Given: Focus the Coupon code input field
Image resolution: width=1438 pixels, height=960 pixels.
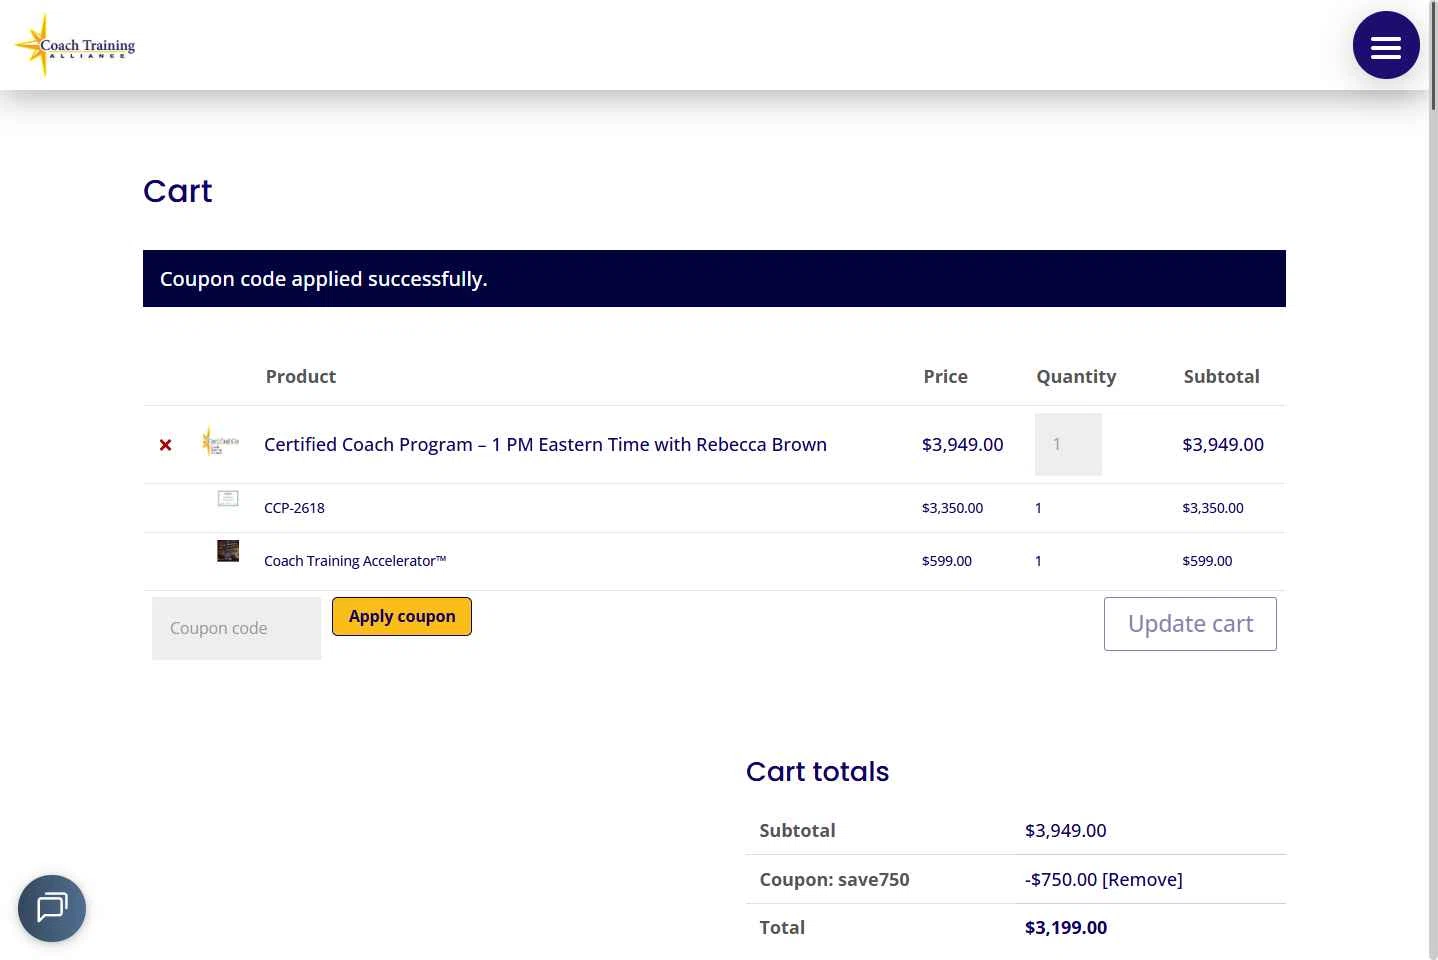Looking at the screenshot, I should pos(237,628).
